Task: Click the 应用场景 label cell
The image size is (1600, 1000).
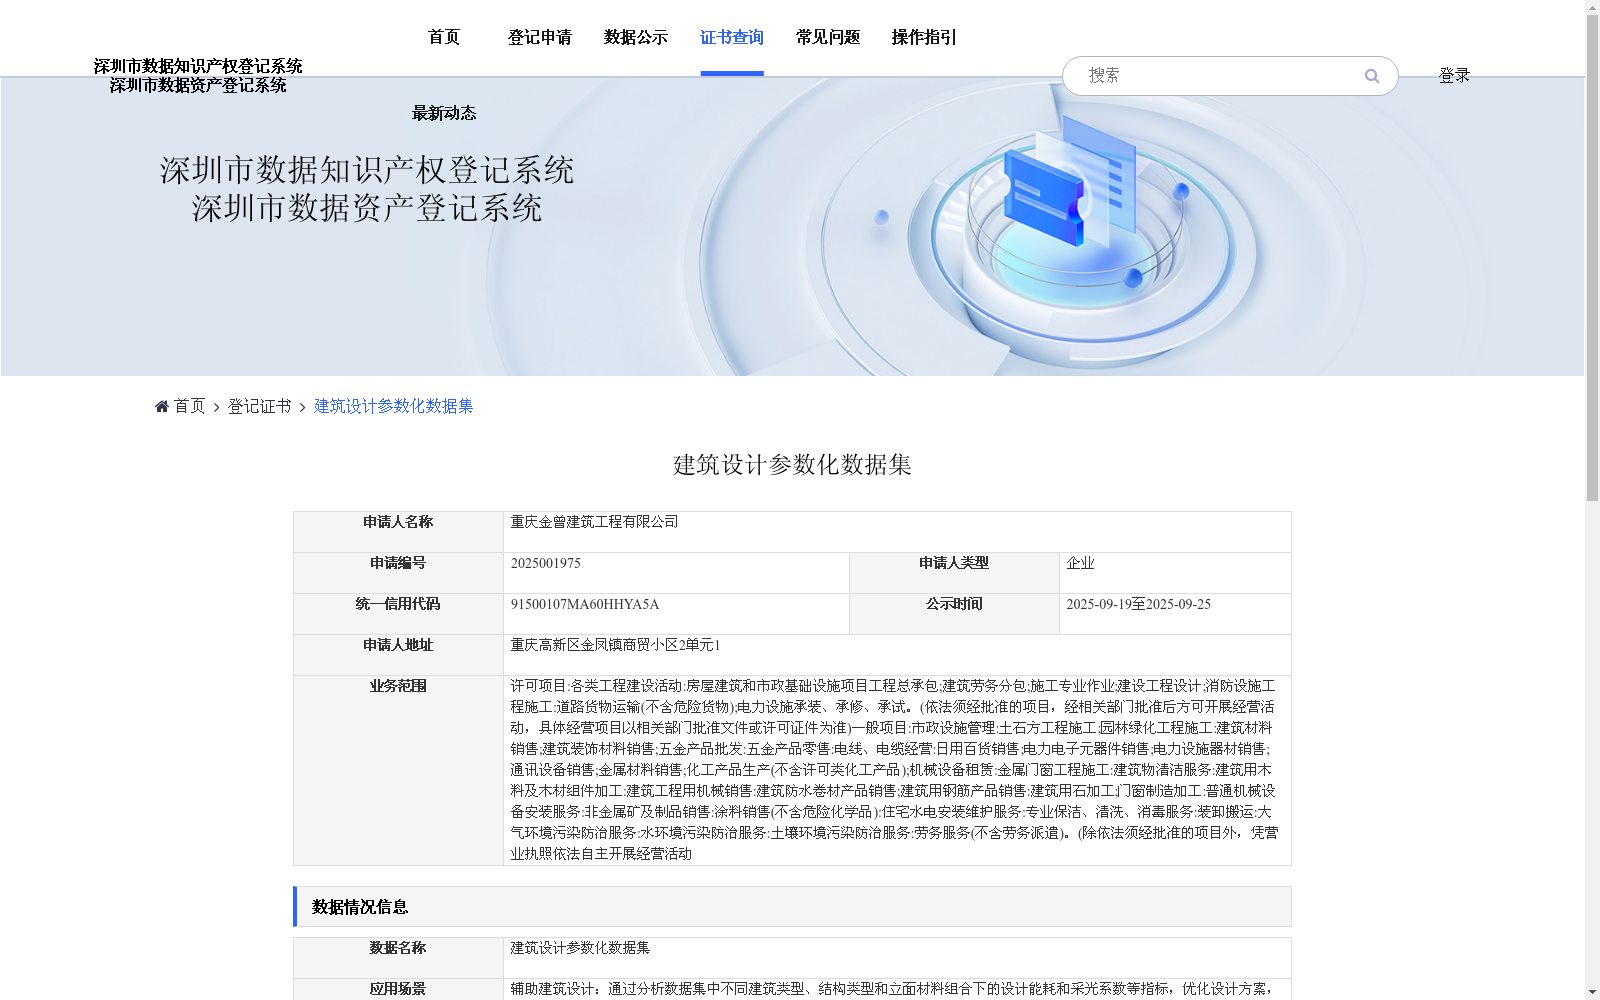Action: point(398,989)
